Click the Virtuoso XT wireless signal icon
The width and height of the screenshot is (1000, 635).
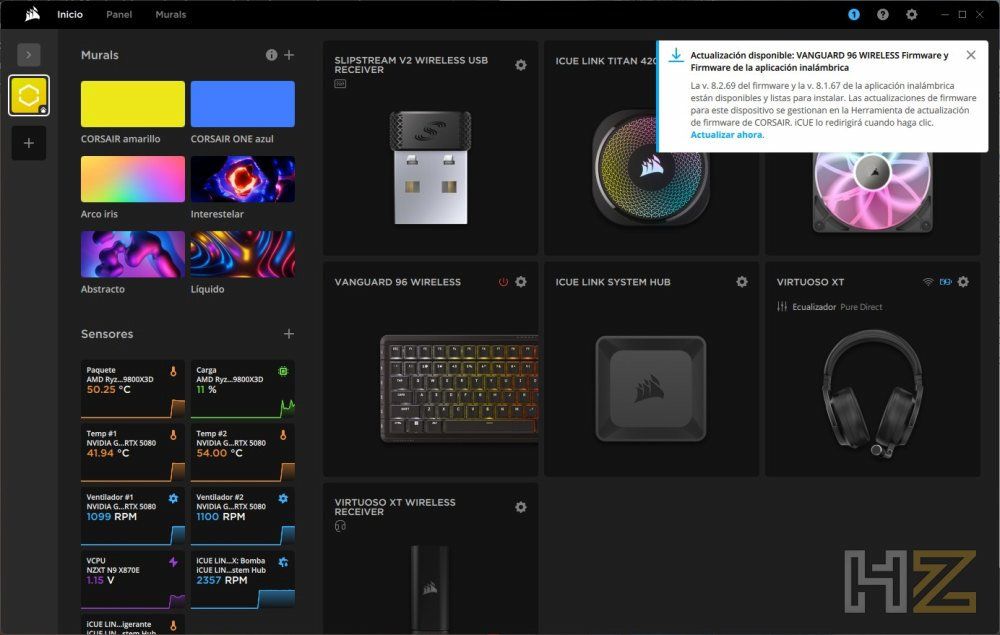[x=928, y=282]
